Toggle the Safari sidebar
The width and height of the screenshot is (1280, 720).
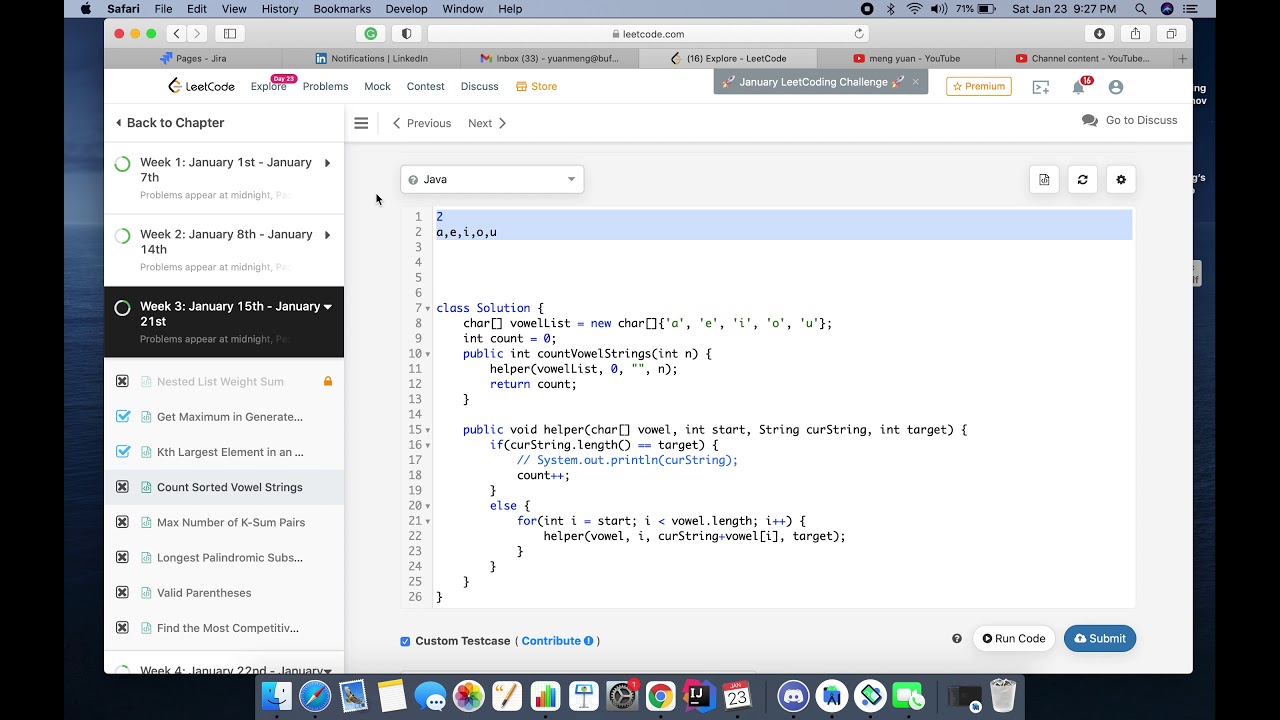point(230,34)
